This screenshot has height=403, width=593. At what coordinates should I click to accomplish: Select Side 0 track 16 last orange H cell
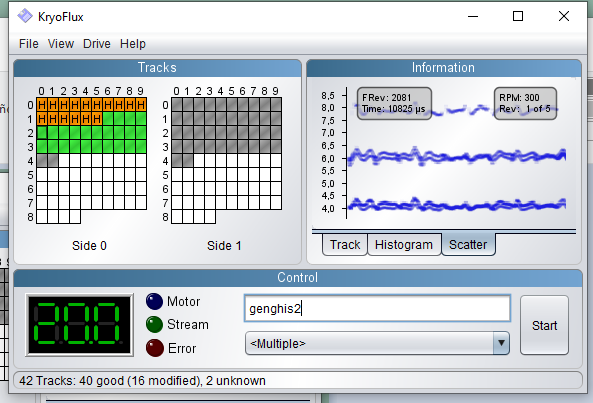point(97,119)
